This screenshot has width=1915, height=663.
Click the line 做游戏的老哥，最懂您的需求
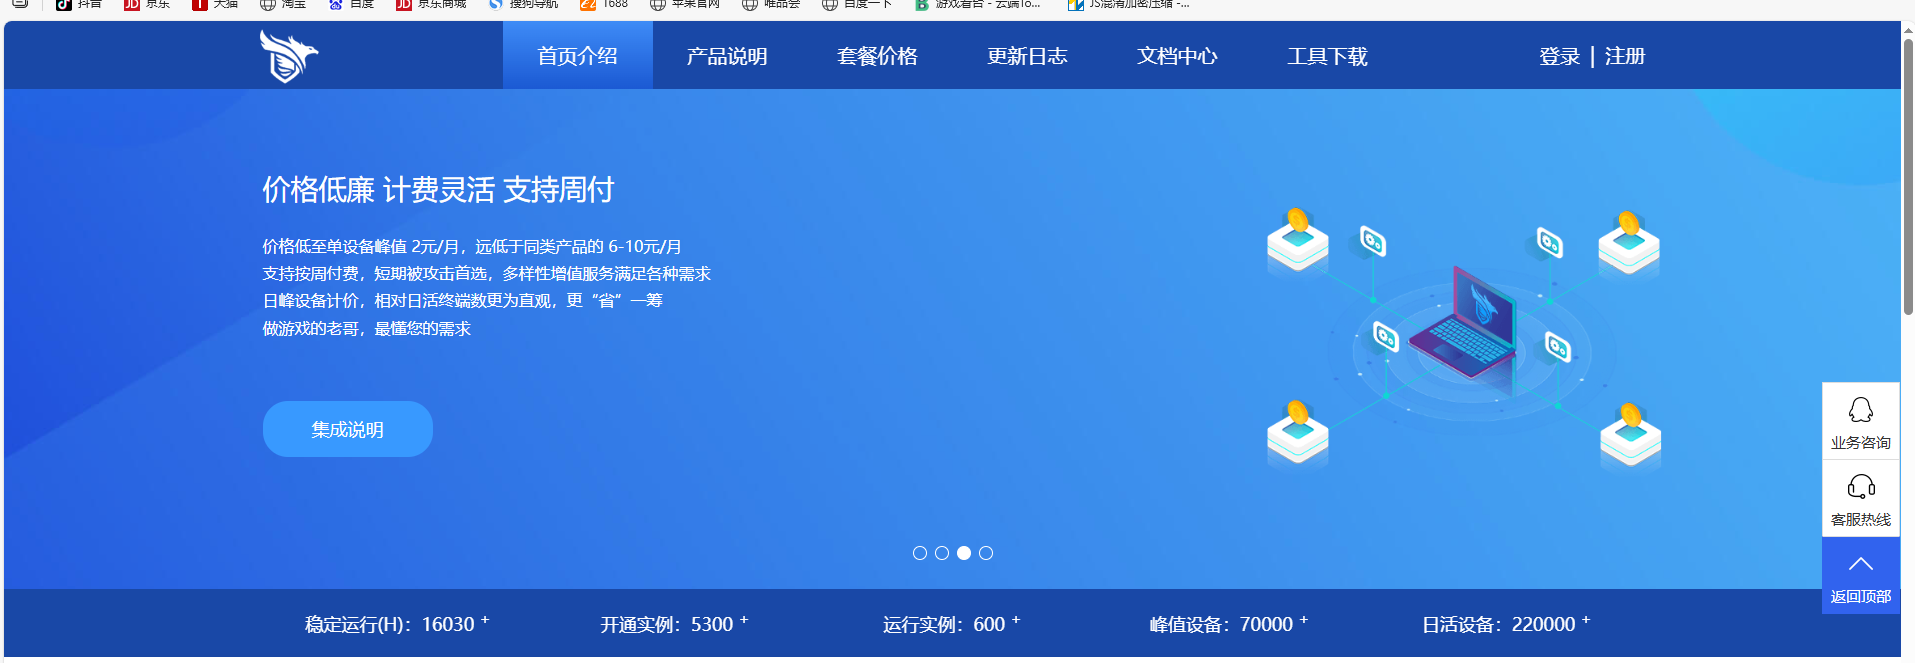[x=366, y=328]
